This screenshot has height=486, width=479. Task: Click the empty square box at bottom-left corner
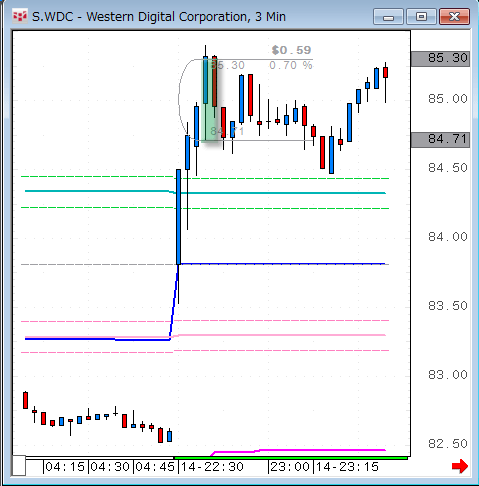tap(19, 465)
